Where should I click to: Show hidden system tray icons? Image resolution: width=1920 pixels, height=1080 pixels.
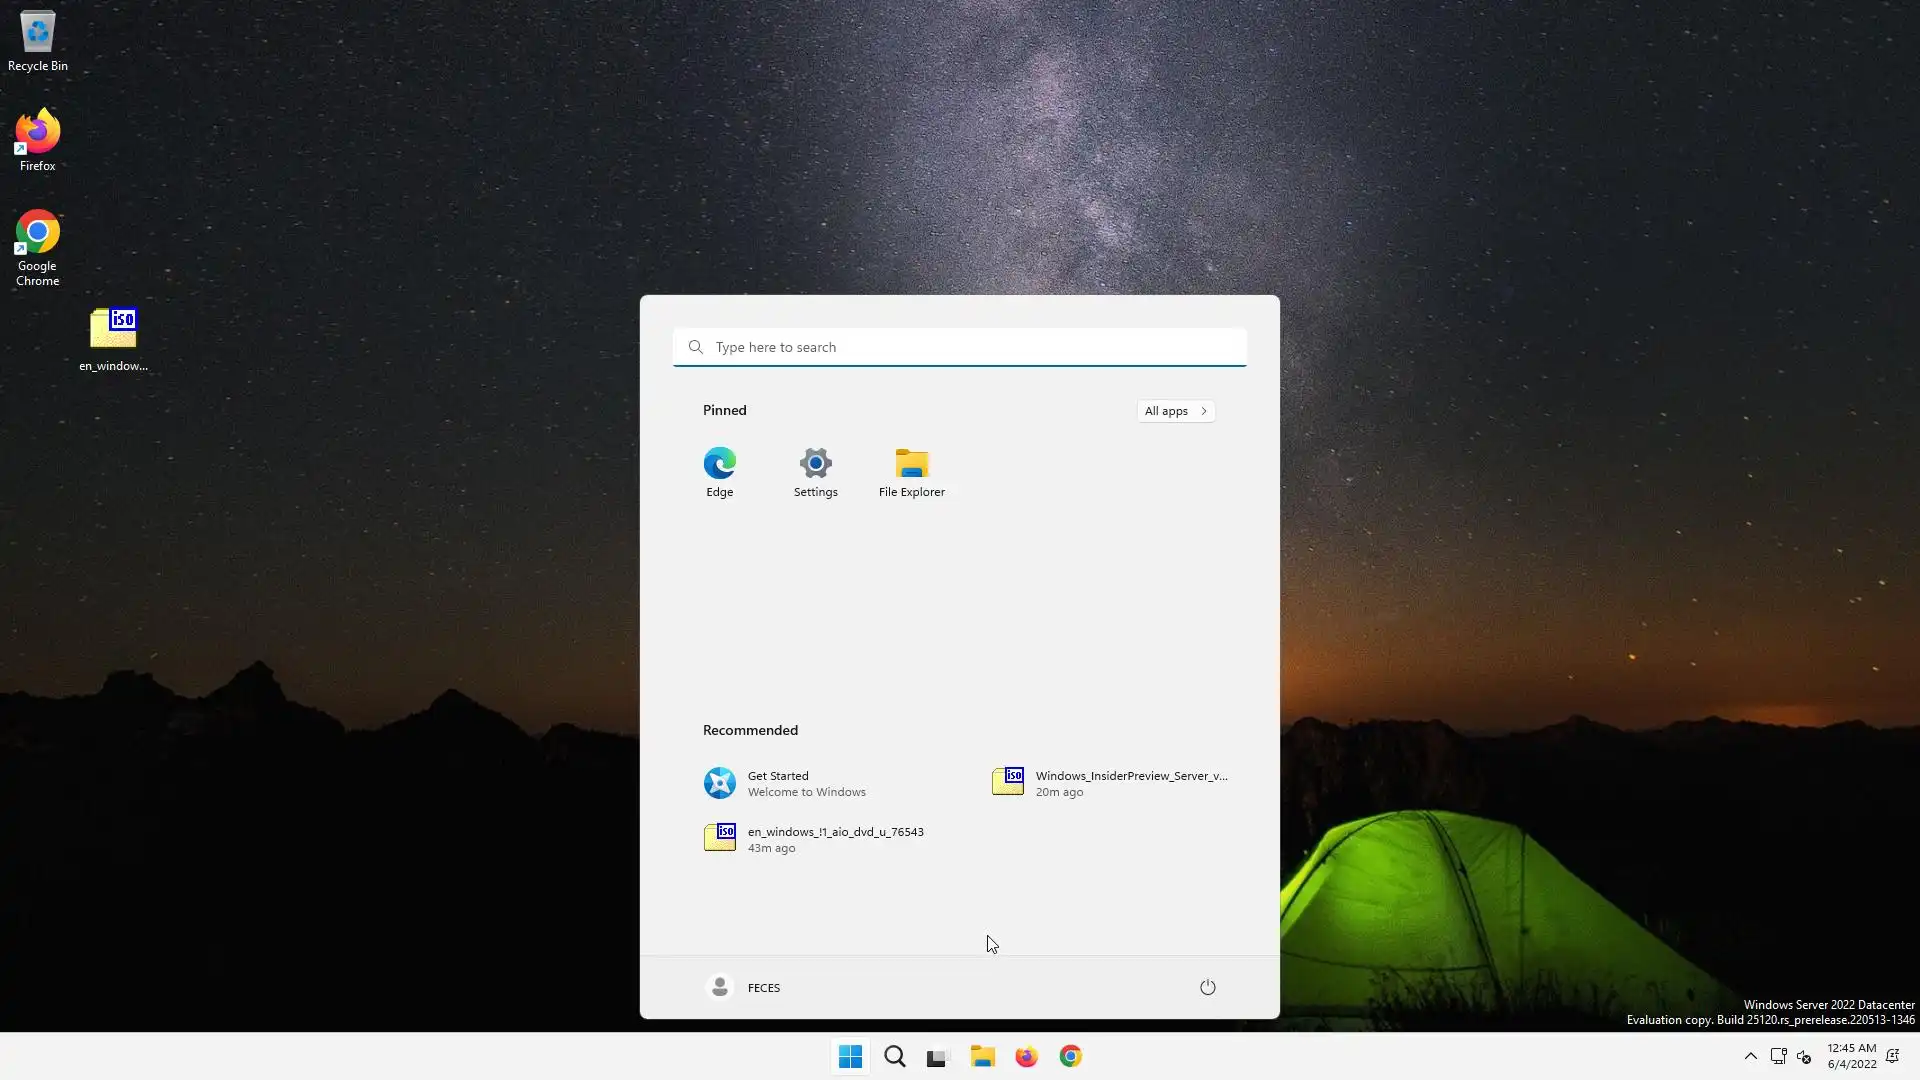pos(1750,1056)
